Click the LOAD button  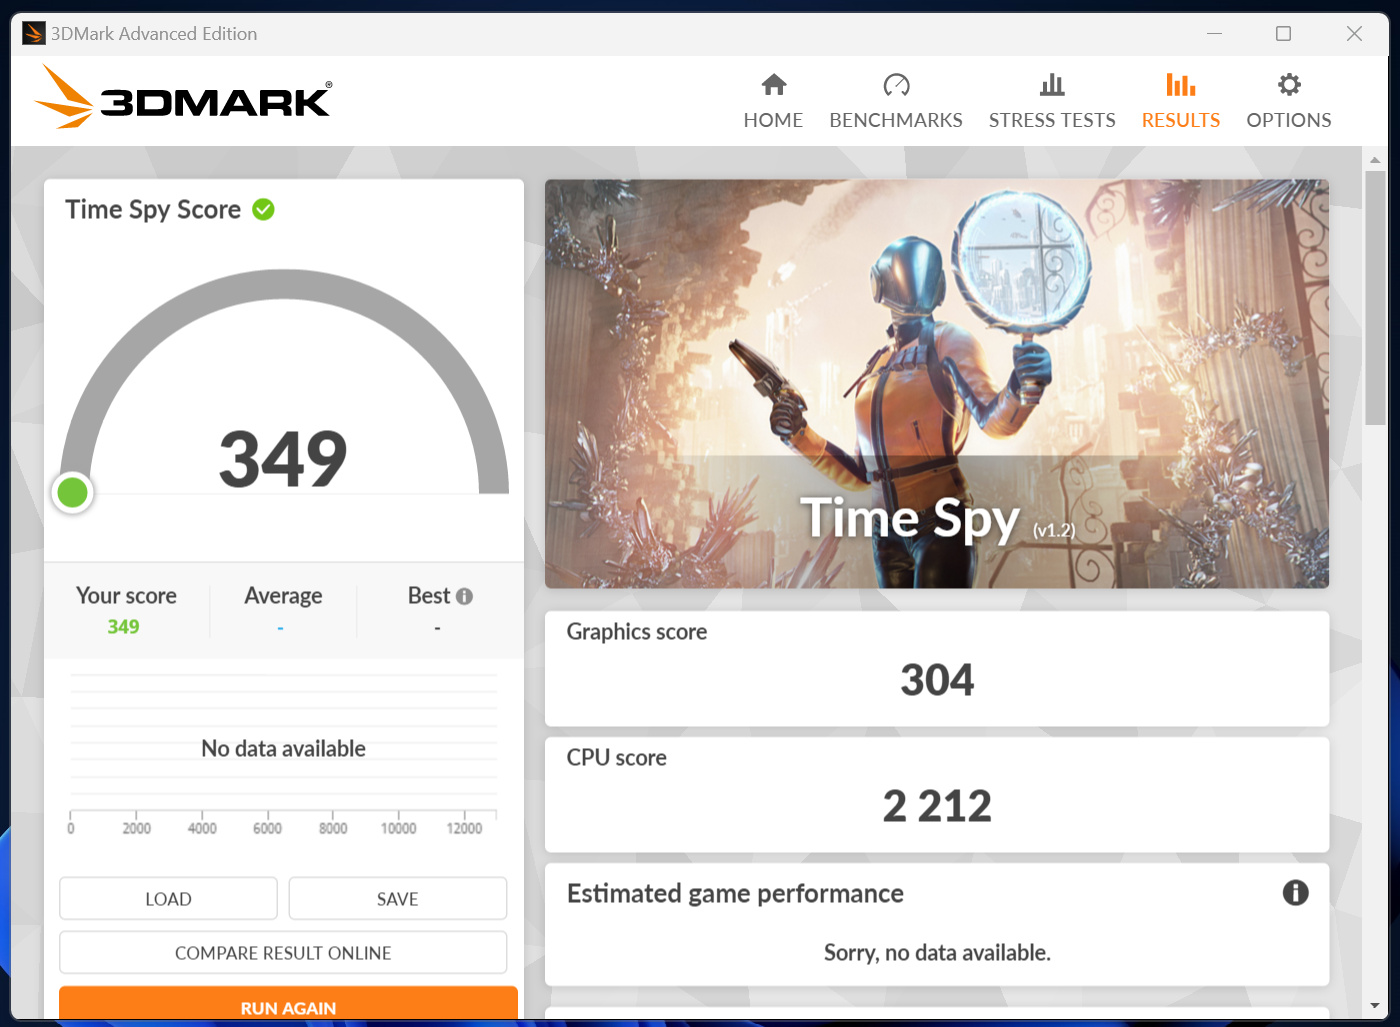[168, 898]
